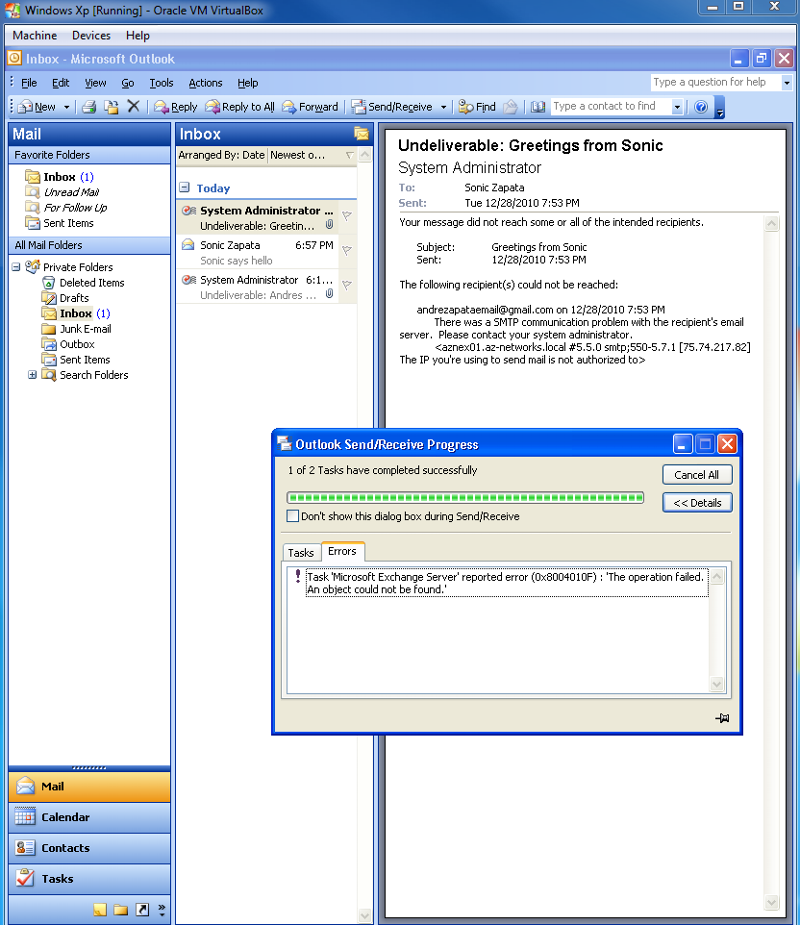Click the Send/Receive toolbar button
The image size is (800, 925).
pos(393,107)
